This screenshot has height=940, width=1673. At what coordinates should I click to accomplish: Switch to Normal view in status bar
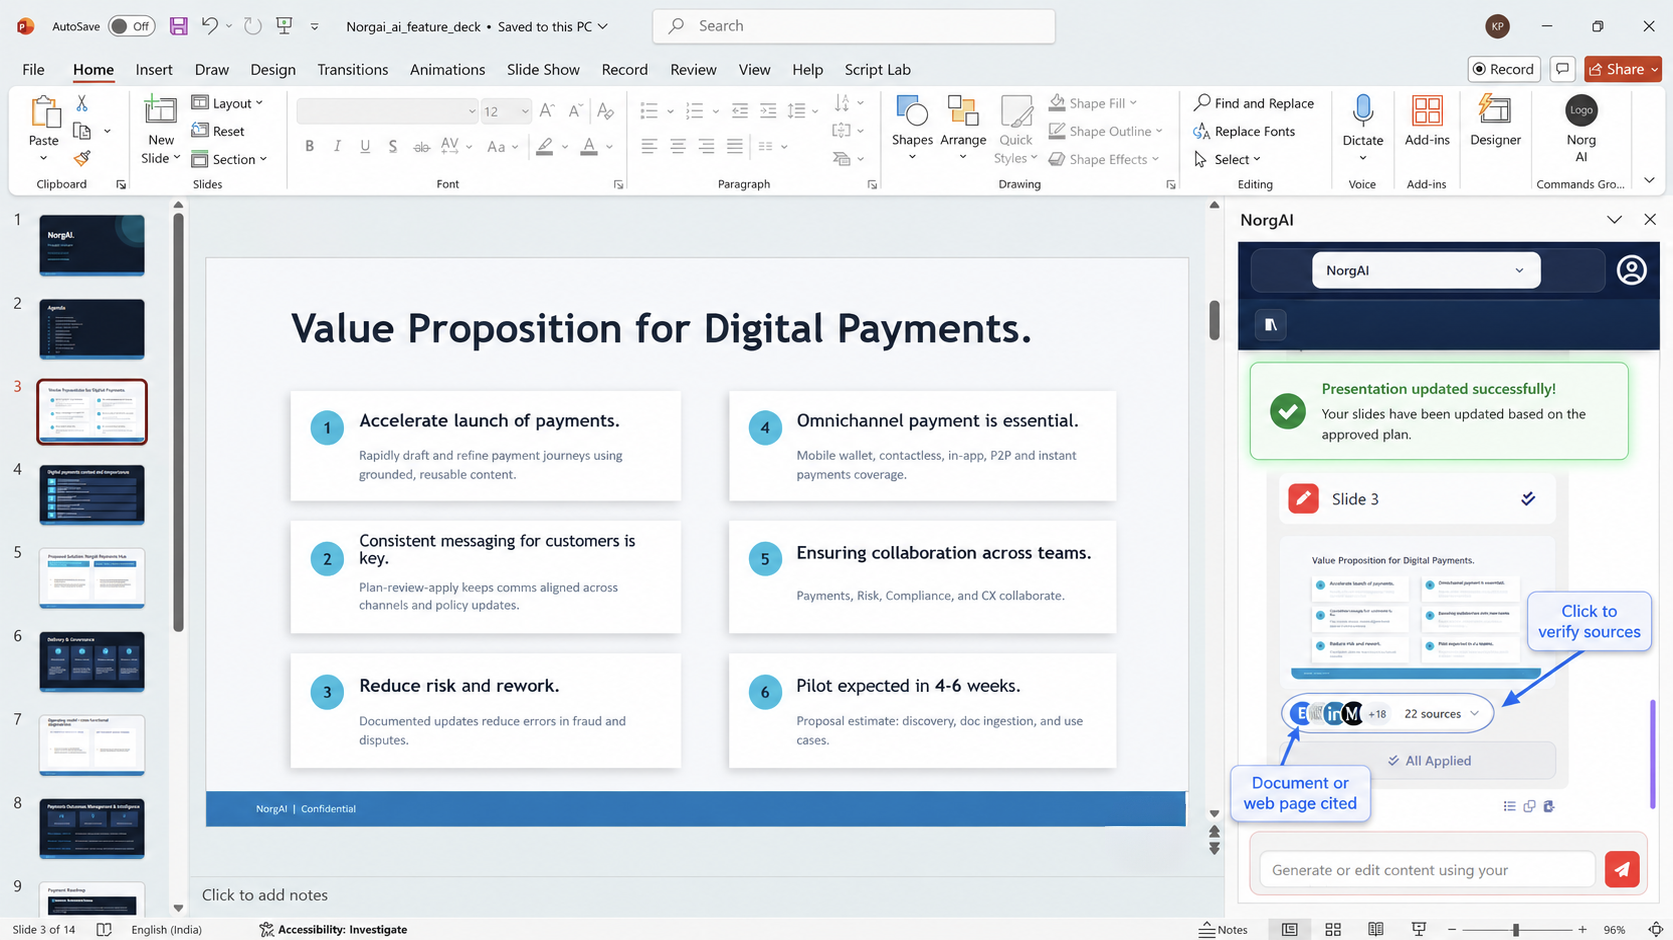[1290, 929]
